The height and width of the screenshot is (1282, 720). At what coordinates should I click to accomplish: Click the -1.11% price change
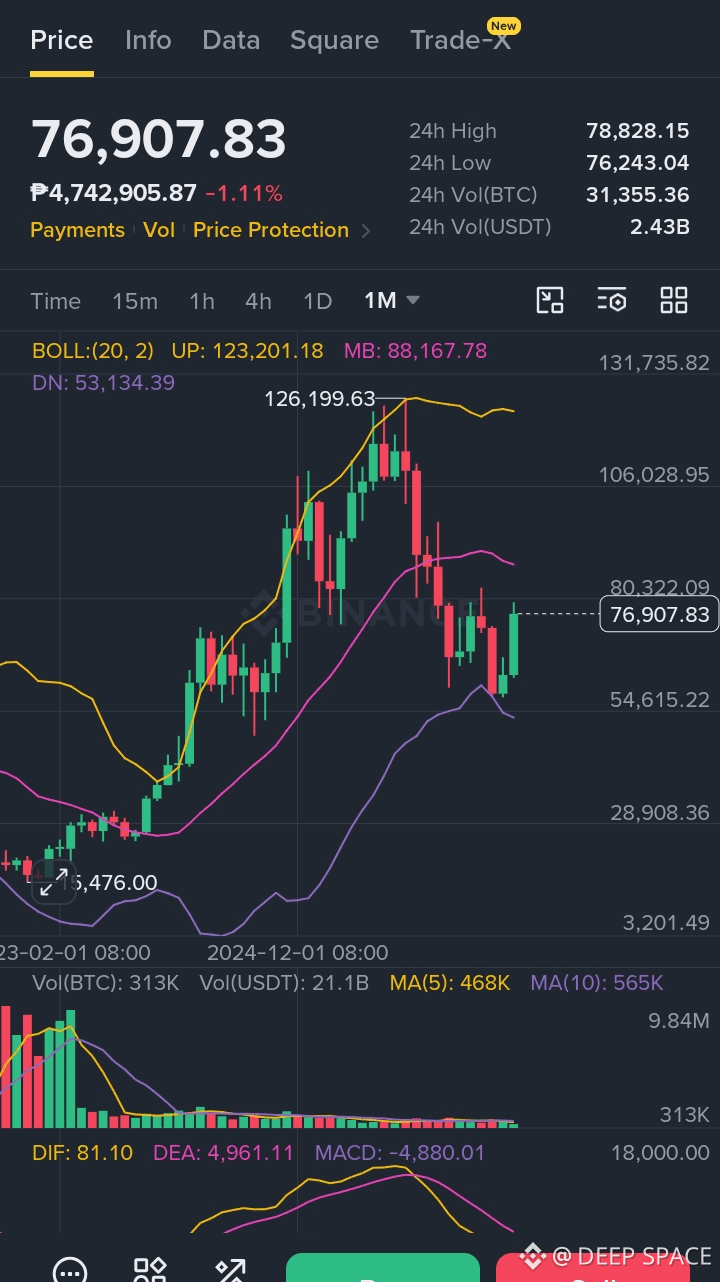point(244,193)
